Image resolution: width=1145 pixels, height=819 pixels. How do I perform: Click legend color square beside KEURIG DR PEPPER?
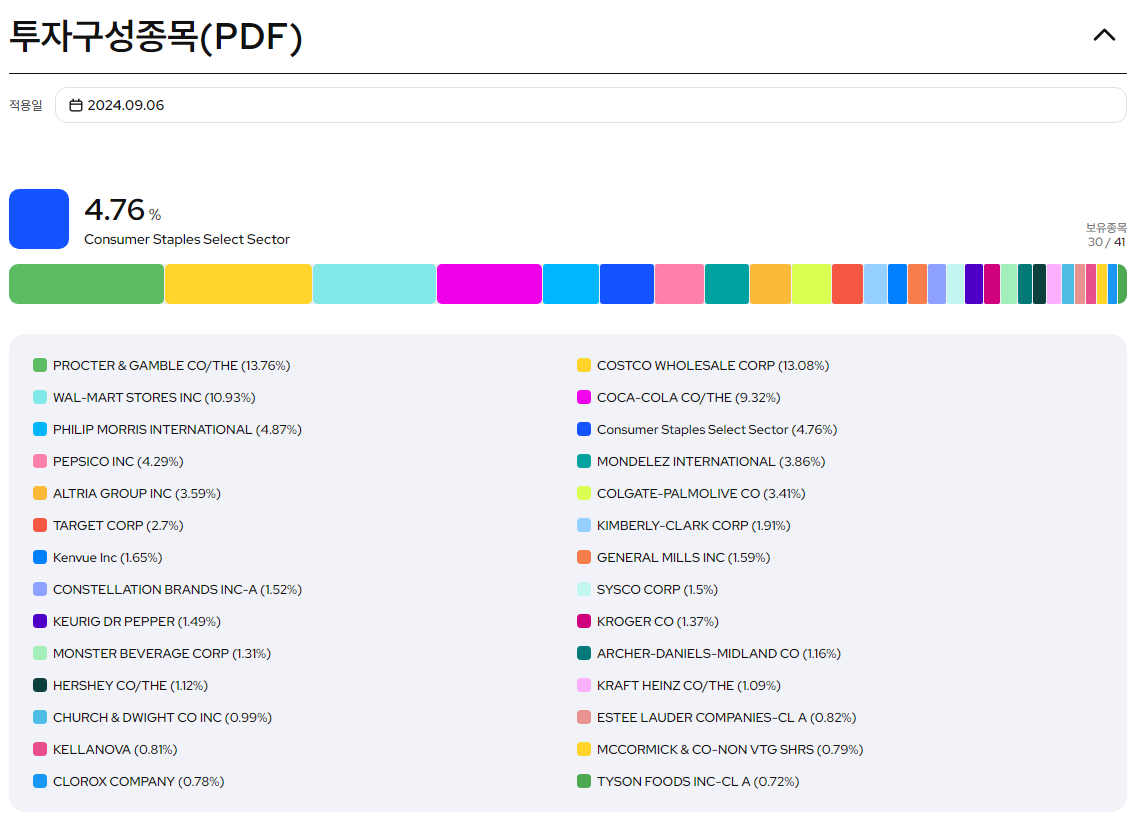40,621
